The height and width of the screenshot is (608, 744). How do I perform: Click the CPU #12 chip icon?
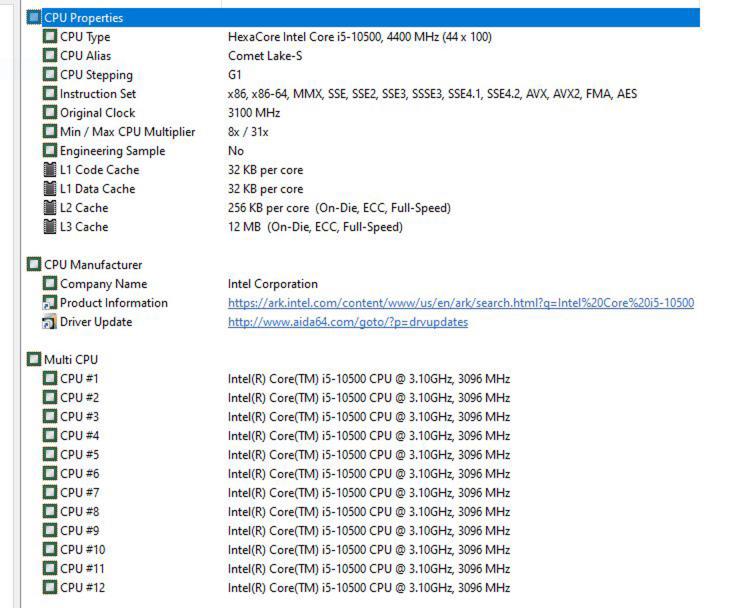[49, 587]
